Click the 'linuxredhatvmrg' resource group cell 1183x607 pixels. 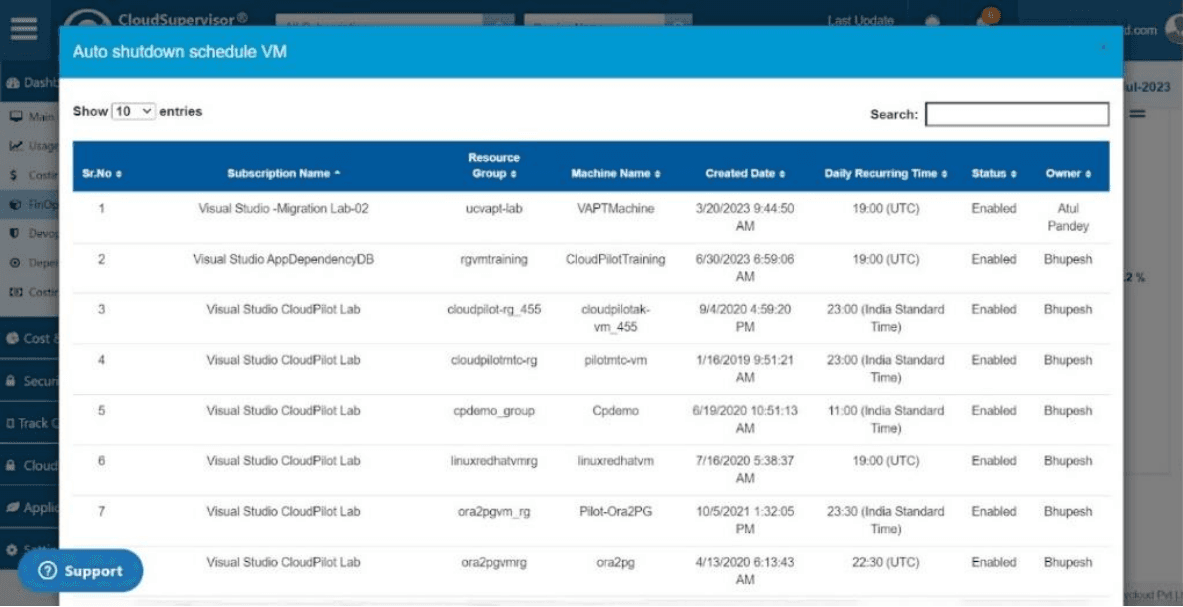[493, 461]
